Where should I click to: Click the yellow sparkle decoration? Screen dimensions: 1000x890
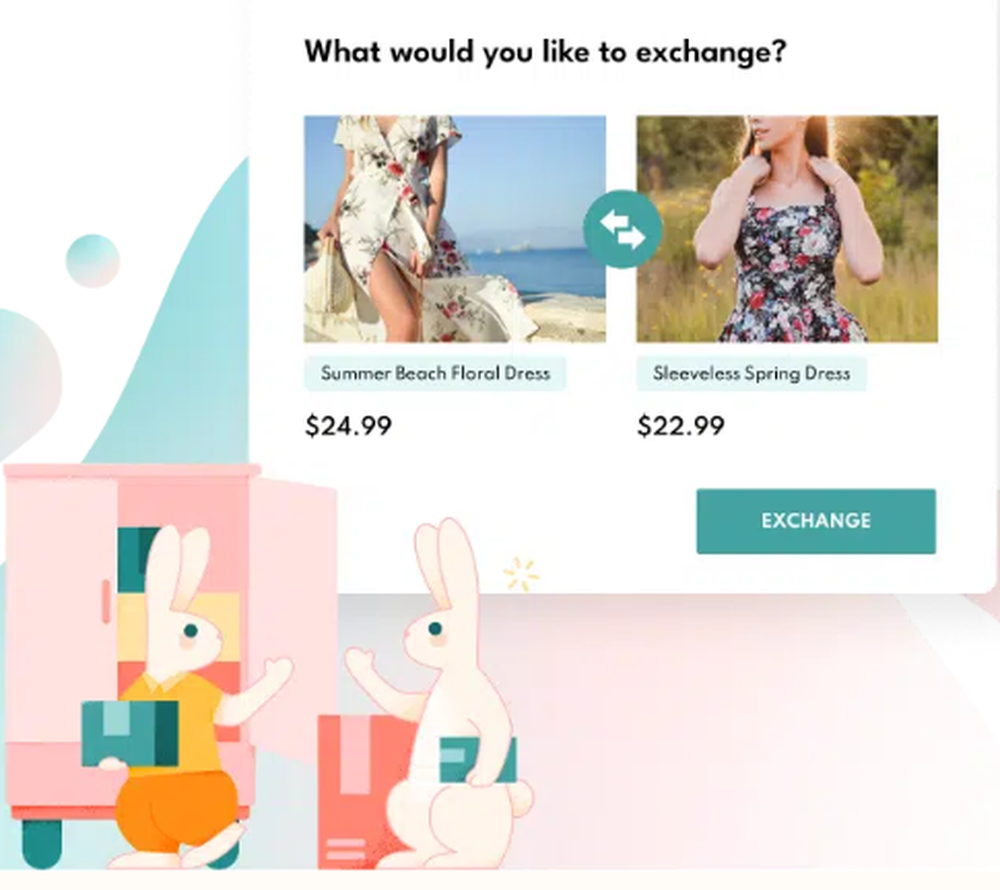tap(521, 574)
